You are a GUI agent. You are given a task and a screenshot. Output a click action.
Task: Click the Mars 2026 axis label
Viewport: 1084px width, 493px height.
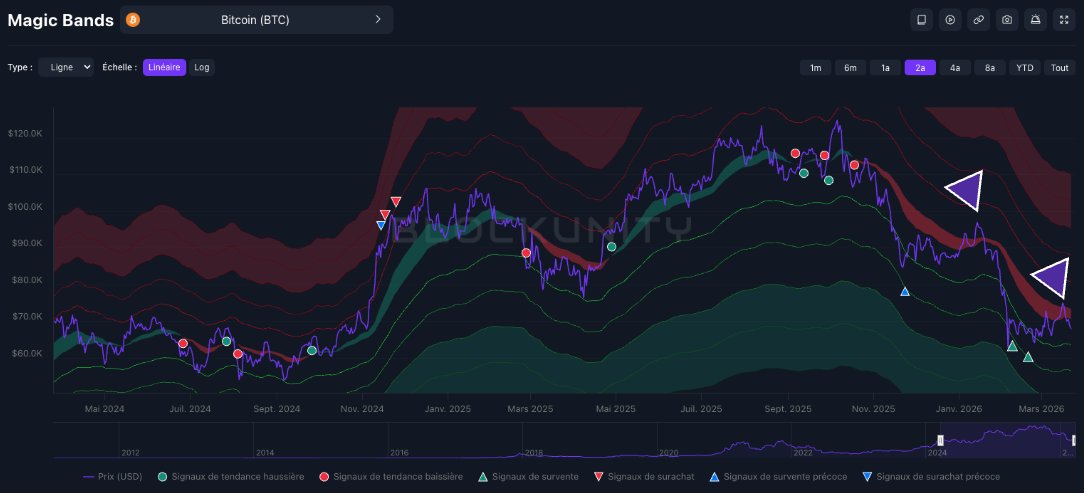1043,409
